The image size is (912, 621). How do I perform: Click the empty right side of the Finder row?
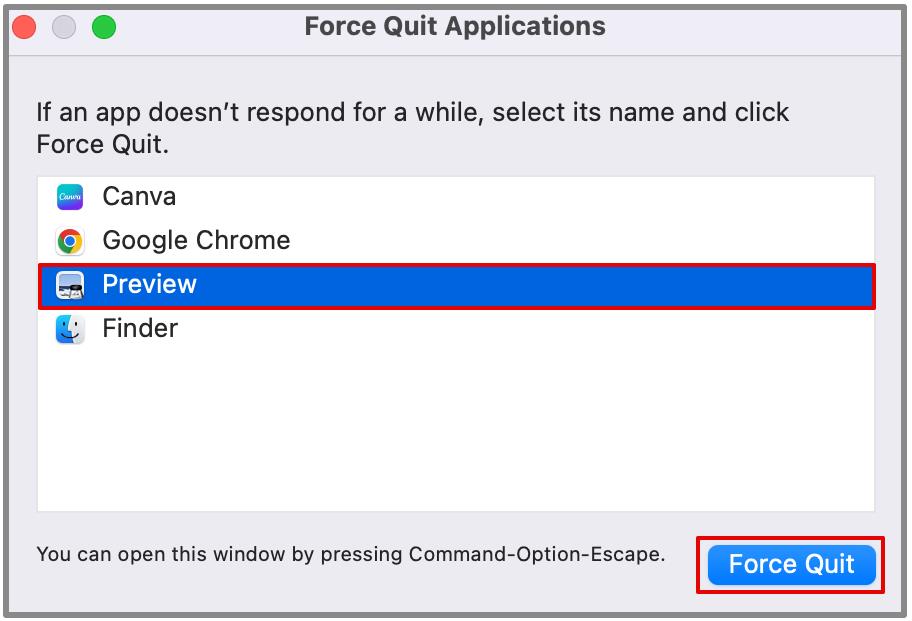point(523,329)
